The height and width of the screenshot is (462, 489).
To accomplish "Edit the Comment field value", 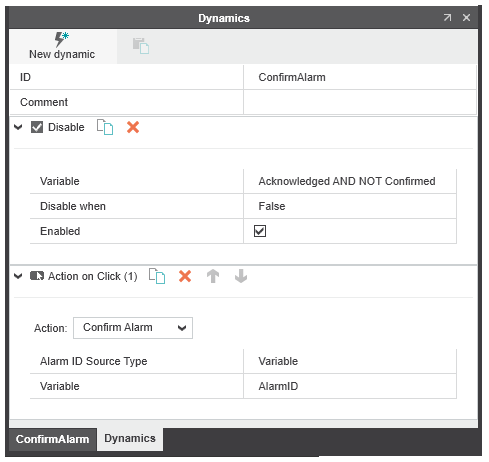I will tap(360, 102).
